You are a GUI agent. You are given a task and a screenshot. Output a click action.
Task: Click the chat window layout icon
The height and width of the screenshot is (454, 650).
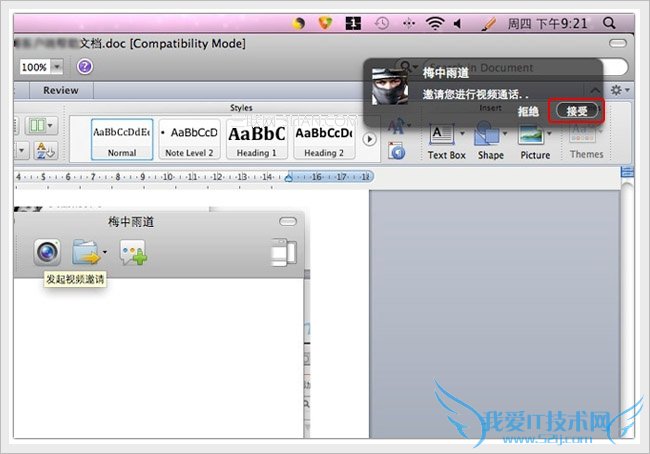tap(284, 252)
